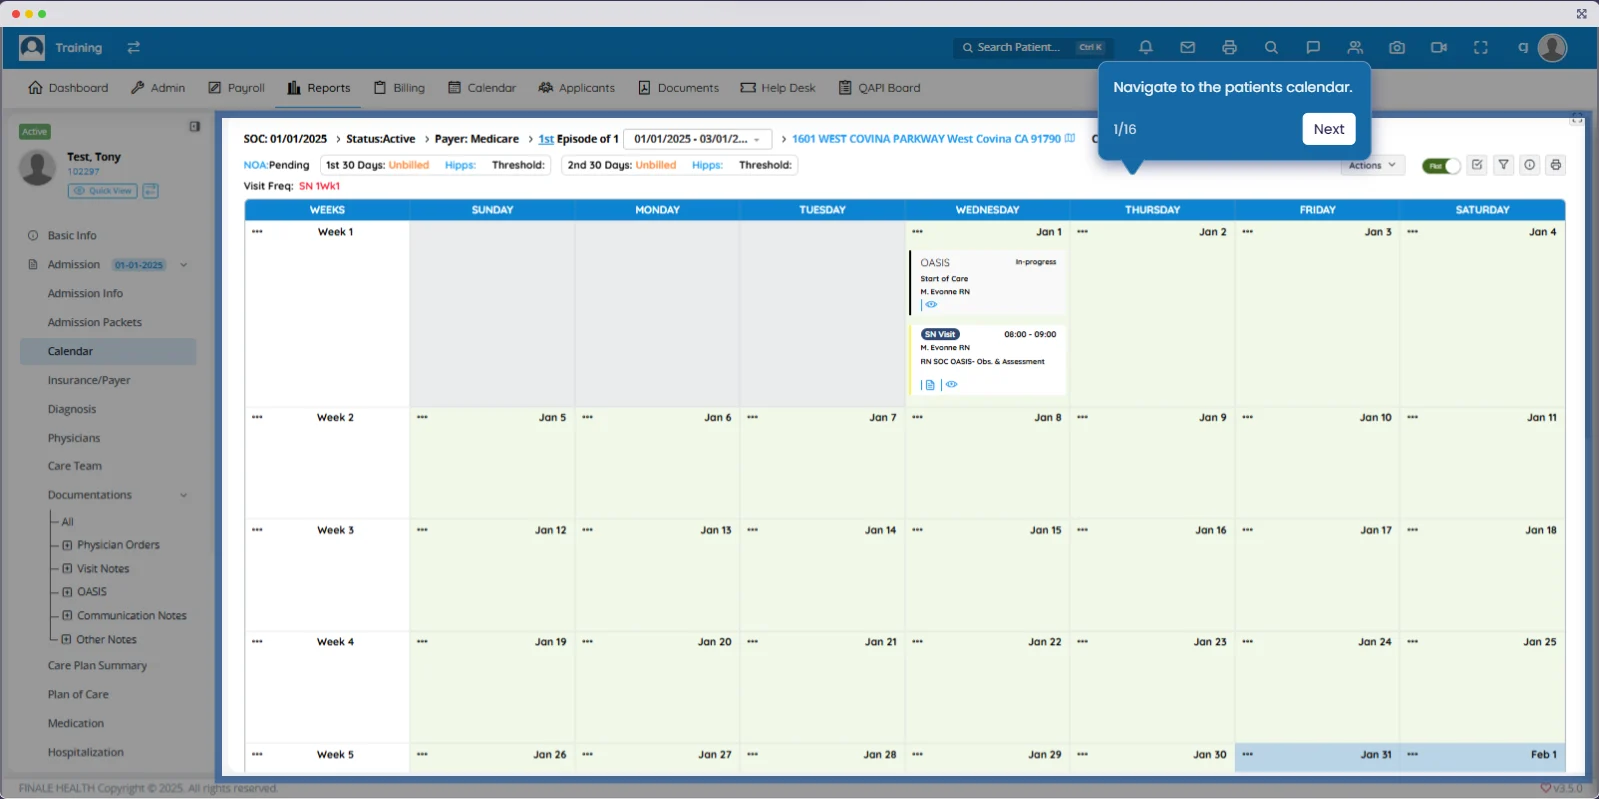Open Medication in sidebar

[75, 724]
